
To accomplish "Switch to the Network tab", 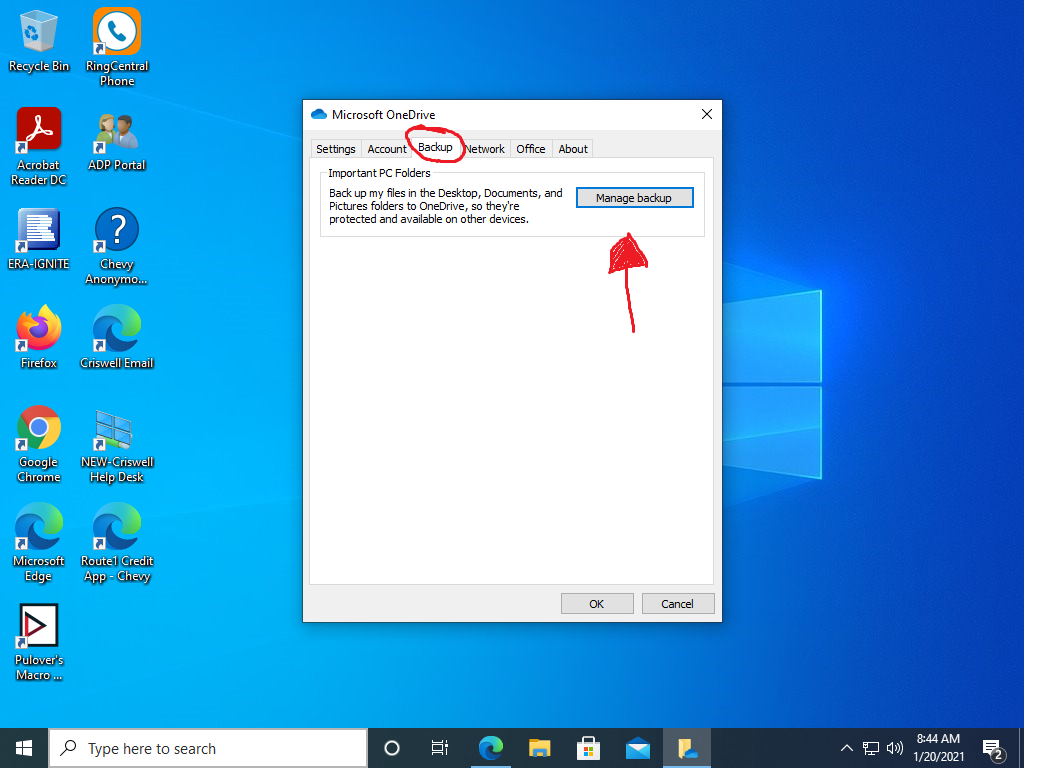I will pos(485,149).
